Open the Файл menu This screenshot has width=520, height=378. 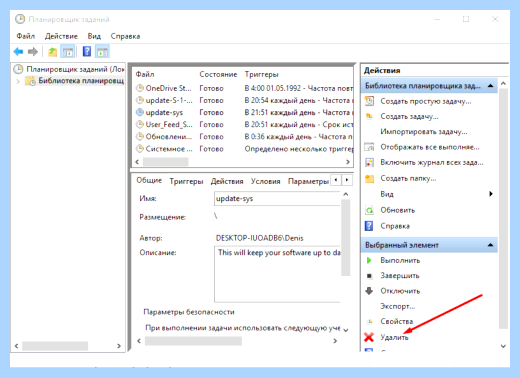(26, 36)
